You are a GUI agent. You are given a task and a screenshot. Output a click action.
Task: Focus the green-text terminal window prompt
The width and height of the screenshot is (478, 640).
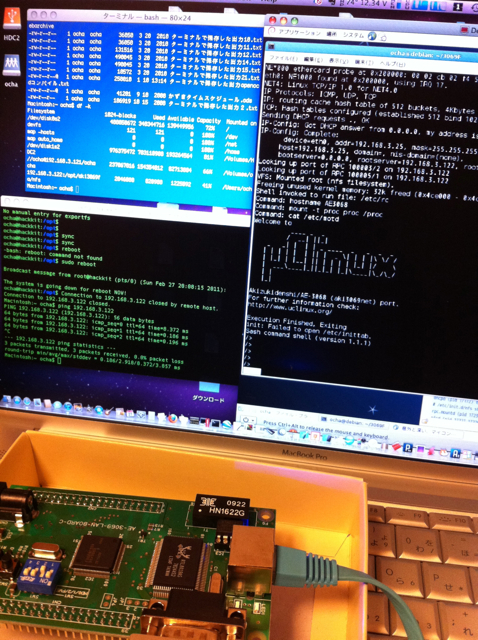point(32,360)
